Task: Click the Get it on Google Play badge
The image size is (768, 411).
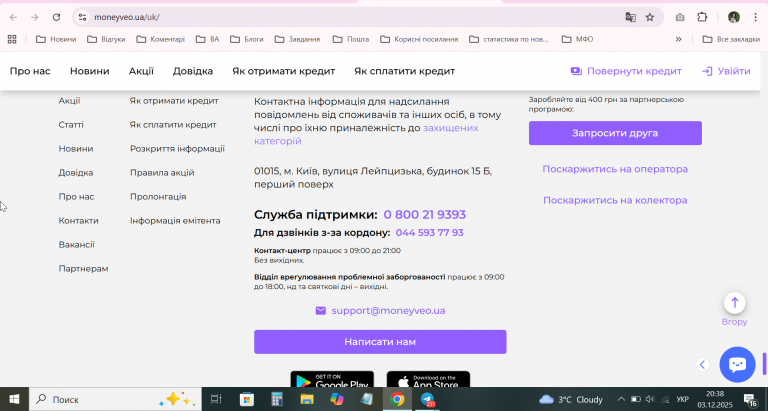Action: (x=332, y=380)
